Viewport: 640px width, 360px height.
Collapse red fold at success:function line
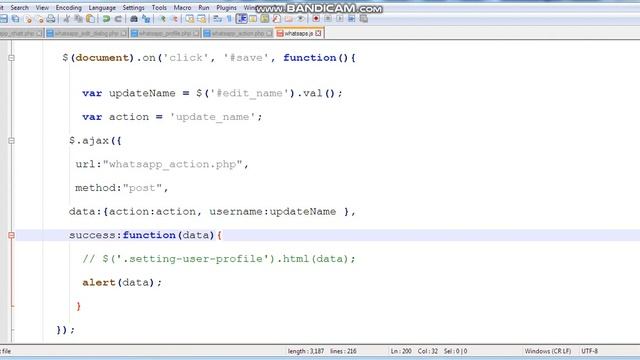click(11, 236)
